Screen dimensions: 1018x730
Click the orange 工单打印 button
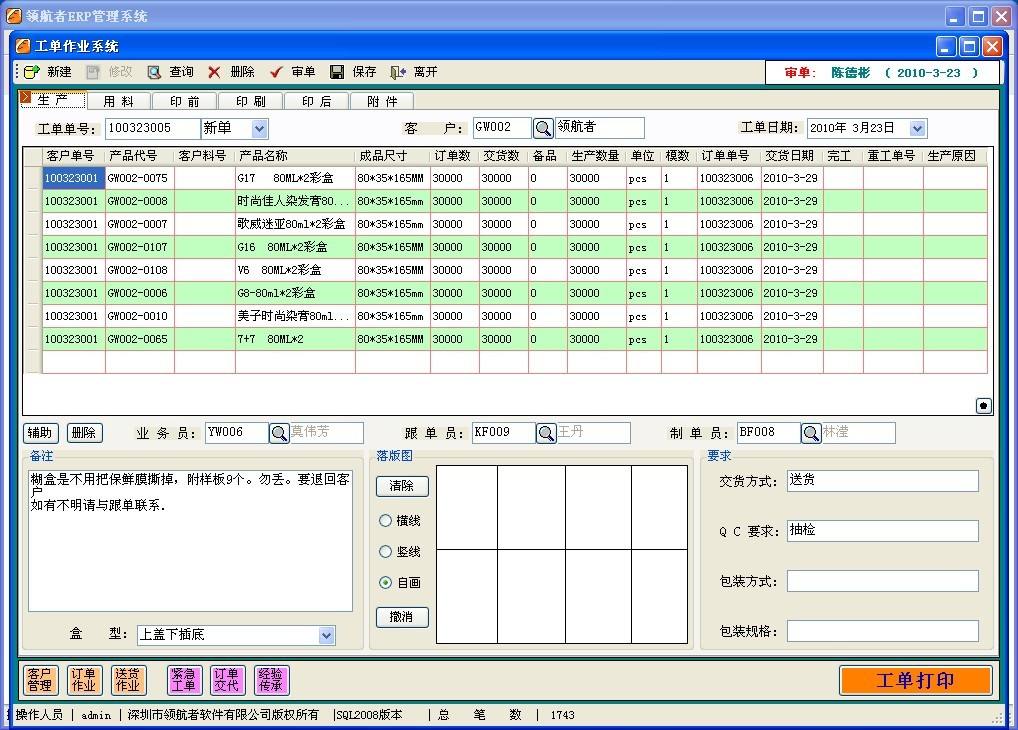(915, 681)
